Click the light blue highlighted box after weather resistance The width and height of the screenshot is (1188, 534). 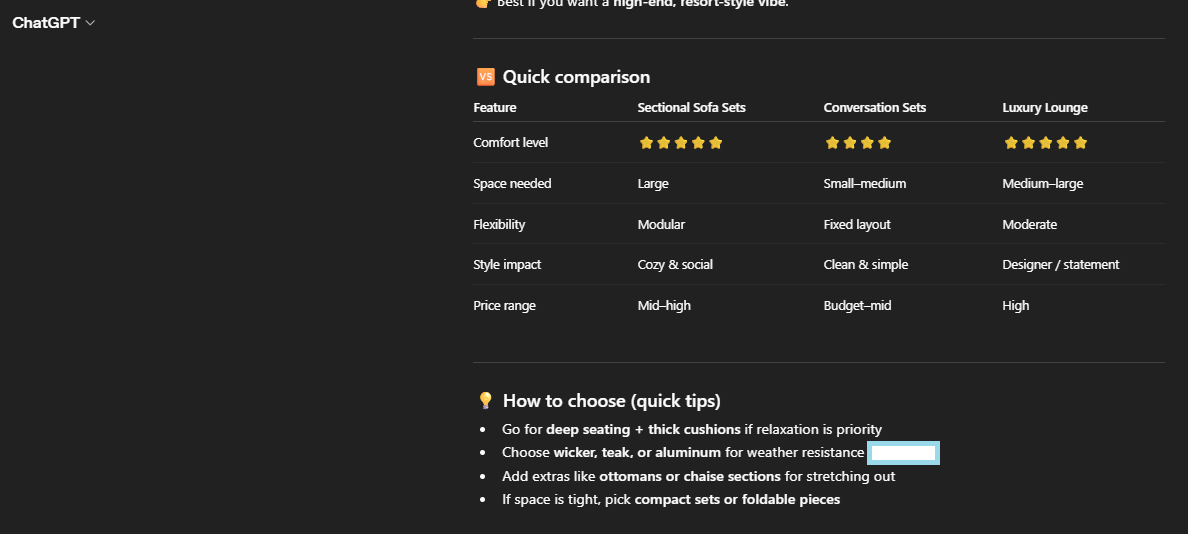903,453
